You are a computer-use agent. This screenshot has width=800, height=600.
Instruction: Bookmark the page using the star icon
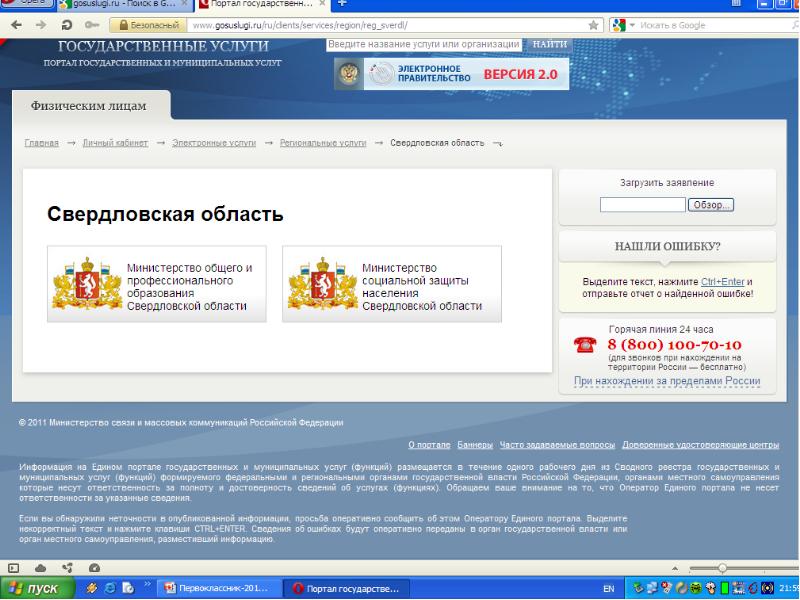pyautogui.click(x=594, y=24)
